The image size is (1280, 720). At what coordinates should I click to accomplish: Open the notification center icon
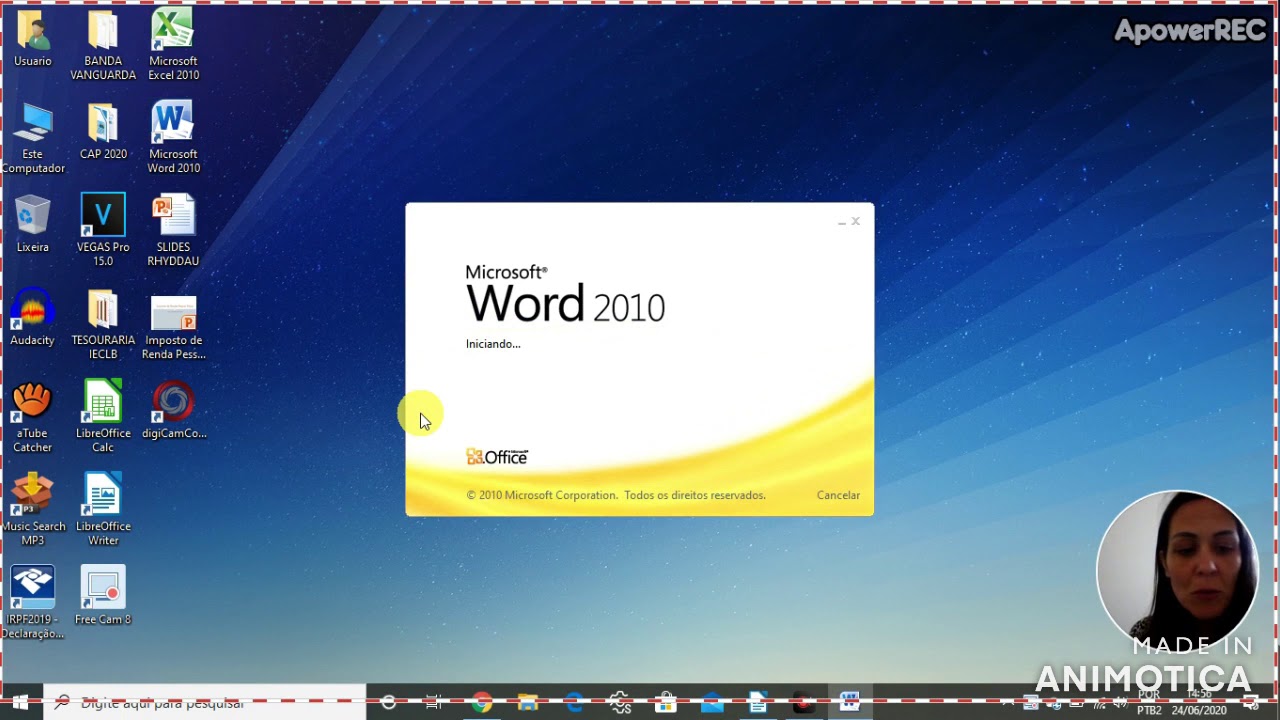[1251, 703]
